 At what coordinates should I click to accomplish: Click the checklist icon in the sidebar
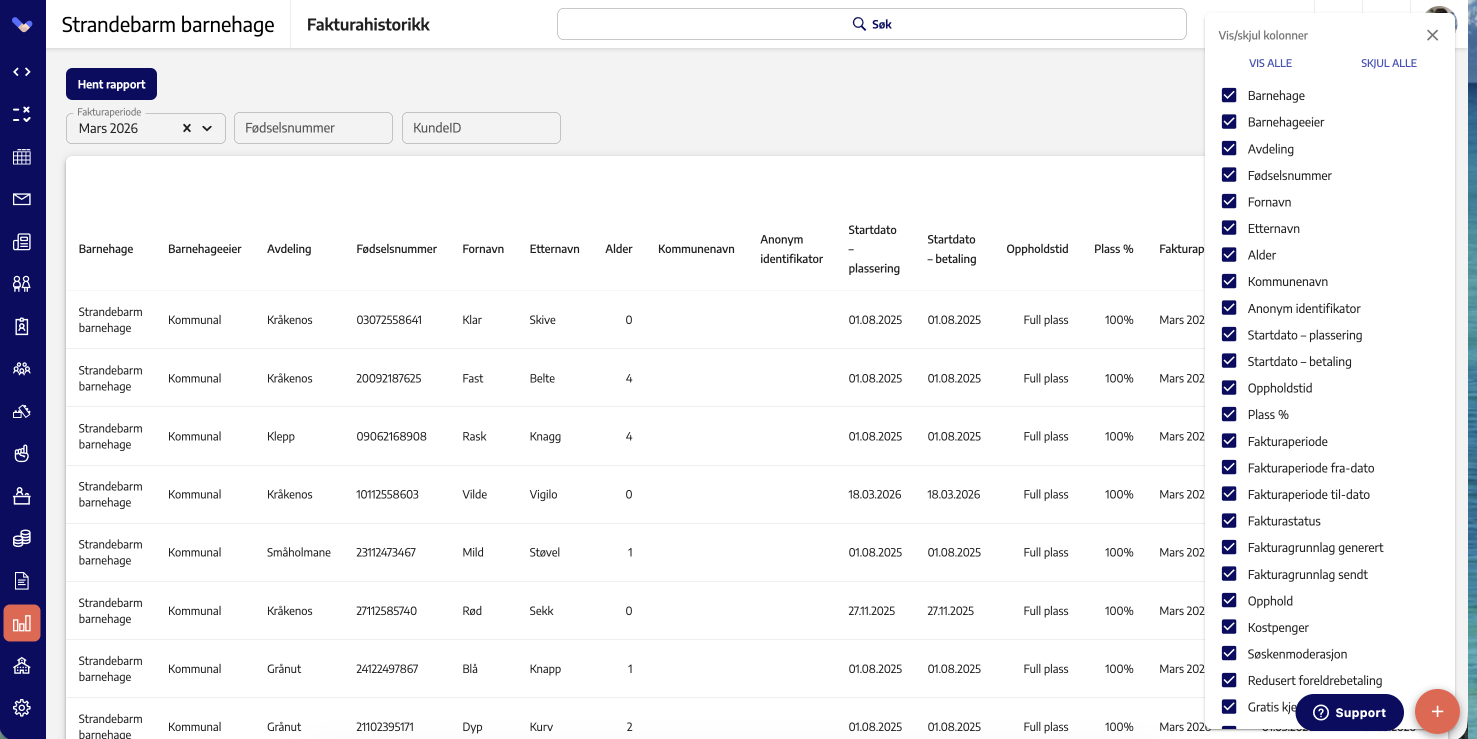click(22, 114)
